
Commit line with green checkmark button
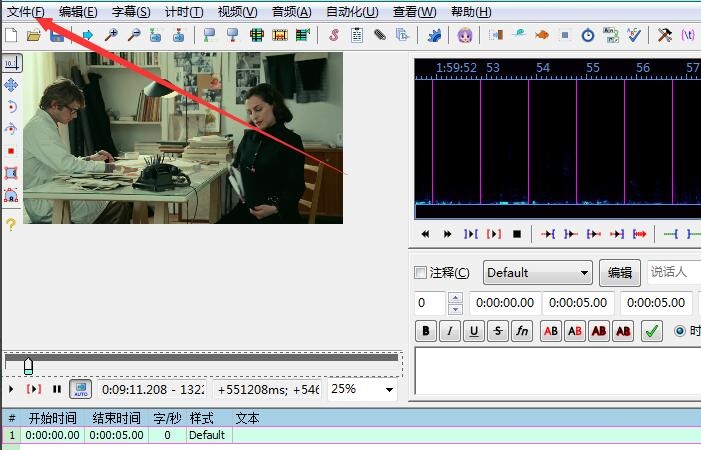pos(652,331)
